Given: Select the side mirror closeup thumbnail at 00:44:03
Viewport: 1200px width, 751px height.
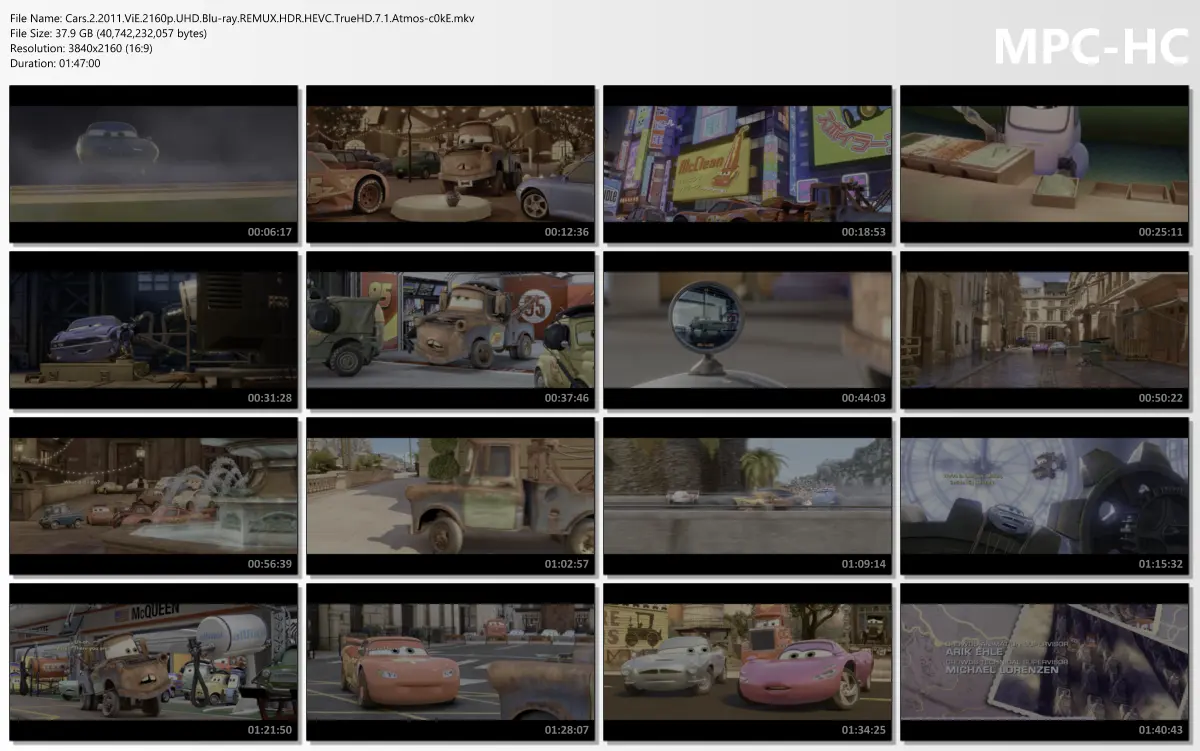Looking at the screenshot, I should 747,331.
